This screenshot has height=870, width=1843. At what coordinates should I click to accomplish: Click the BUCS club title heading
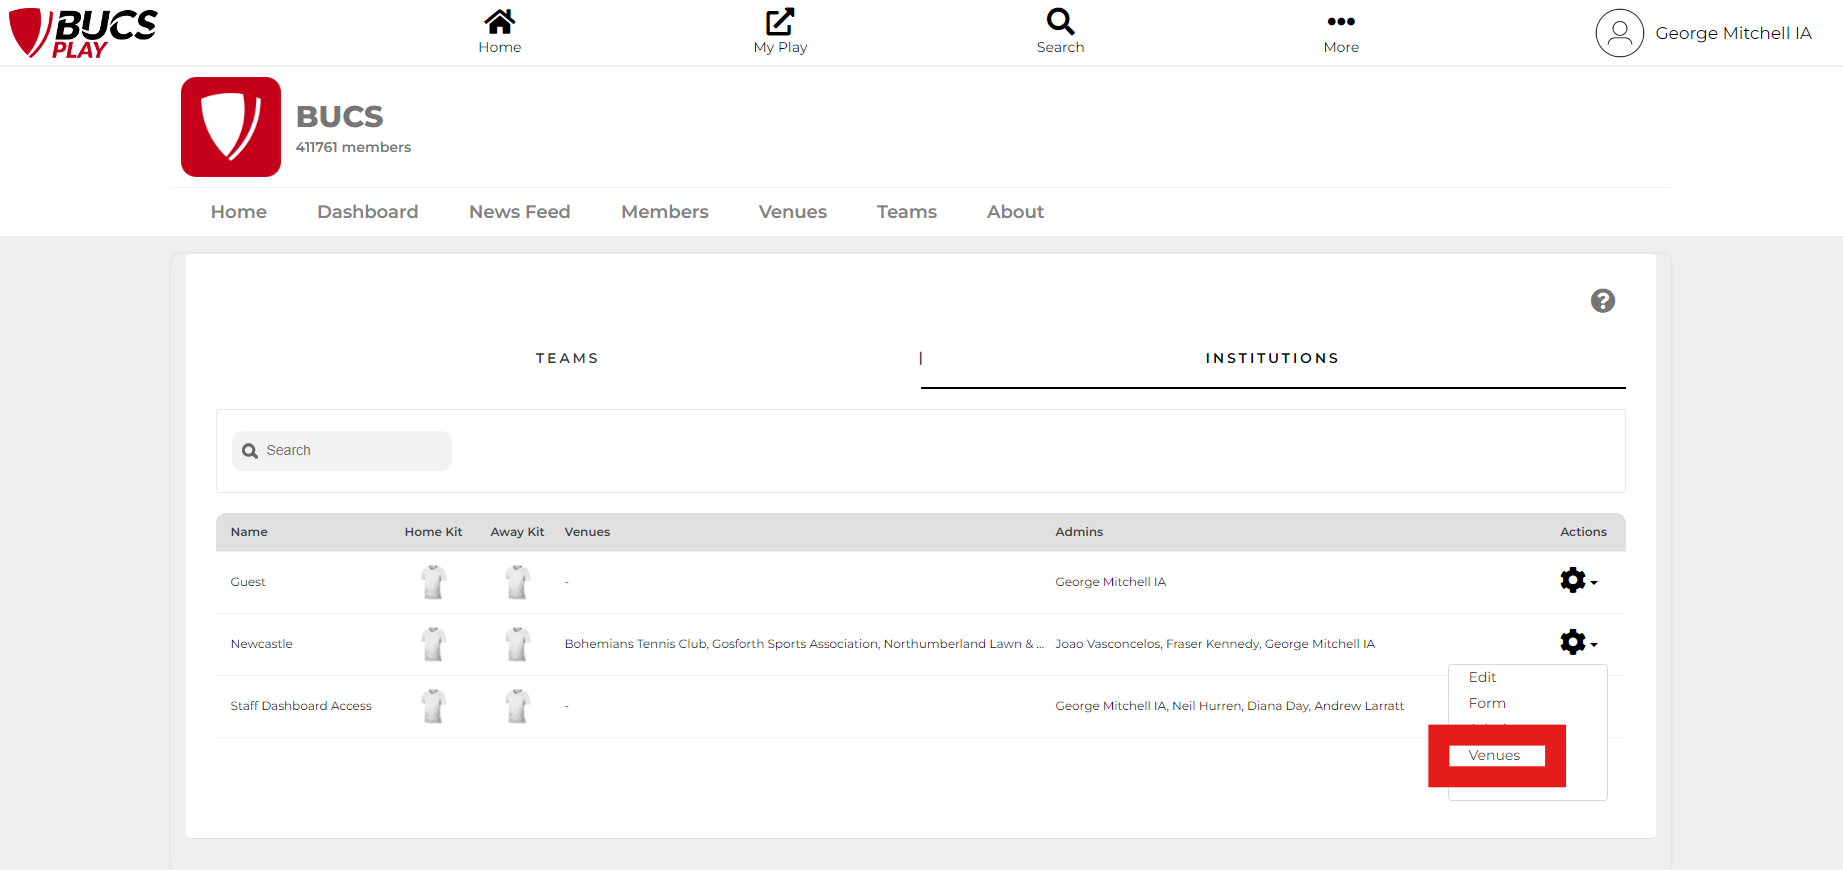tap(340, 117)
